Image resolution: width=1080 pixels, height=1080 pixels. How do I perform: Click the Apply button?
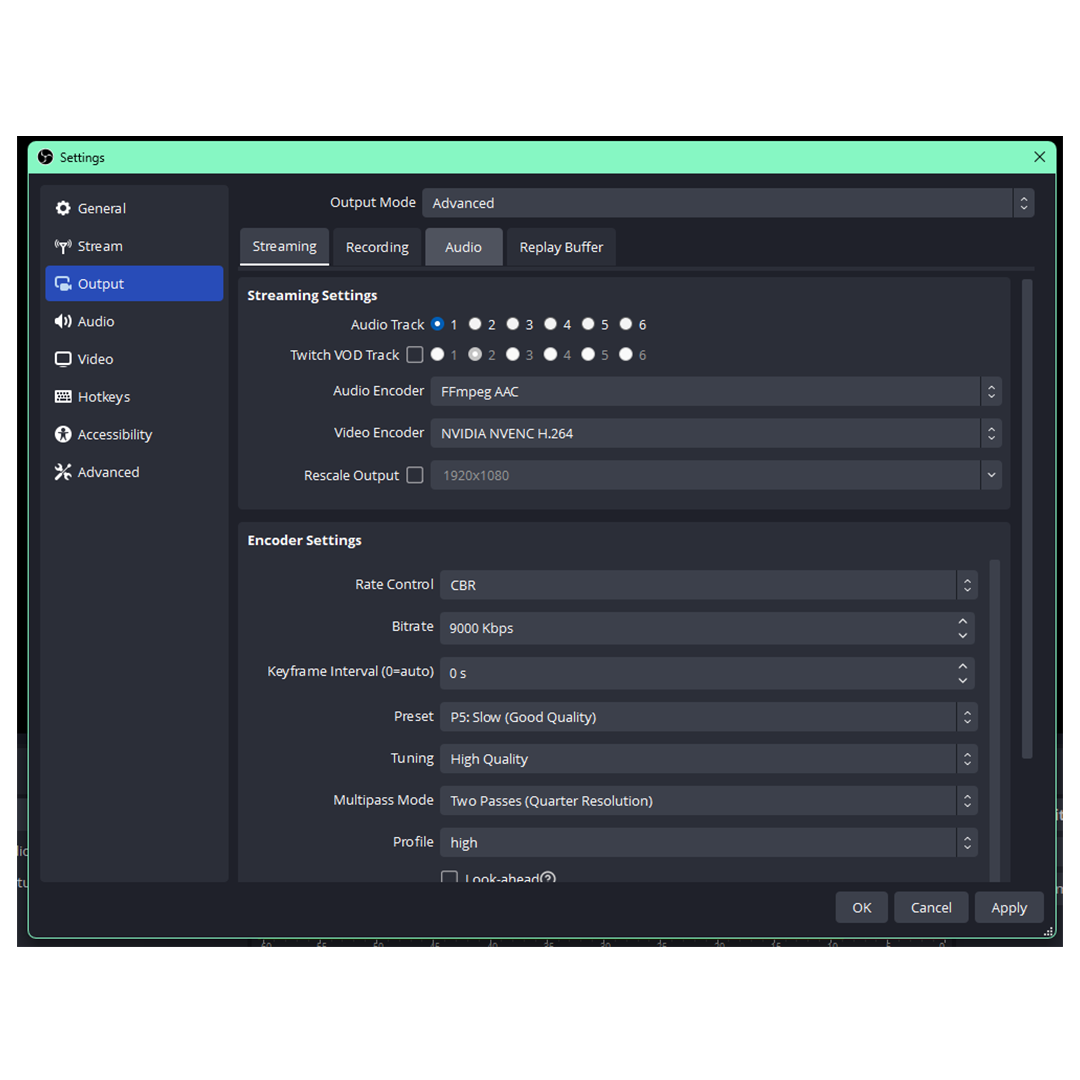(x=1009, y=907)
